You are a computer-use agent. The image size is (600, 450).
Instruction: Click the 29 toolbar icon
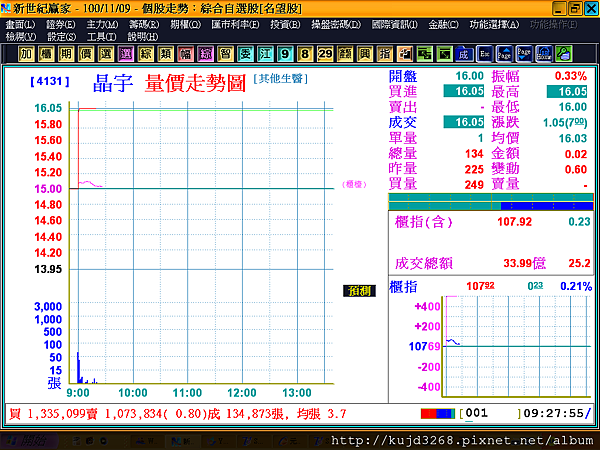pyautogui.click(x=325, y=54)
